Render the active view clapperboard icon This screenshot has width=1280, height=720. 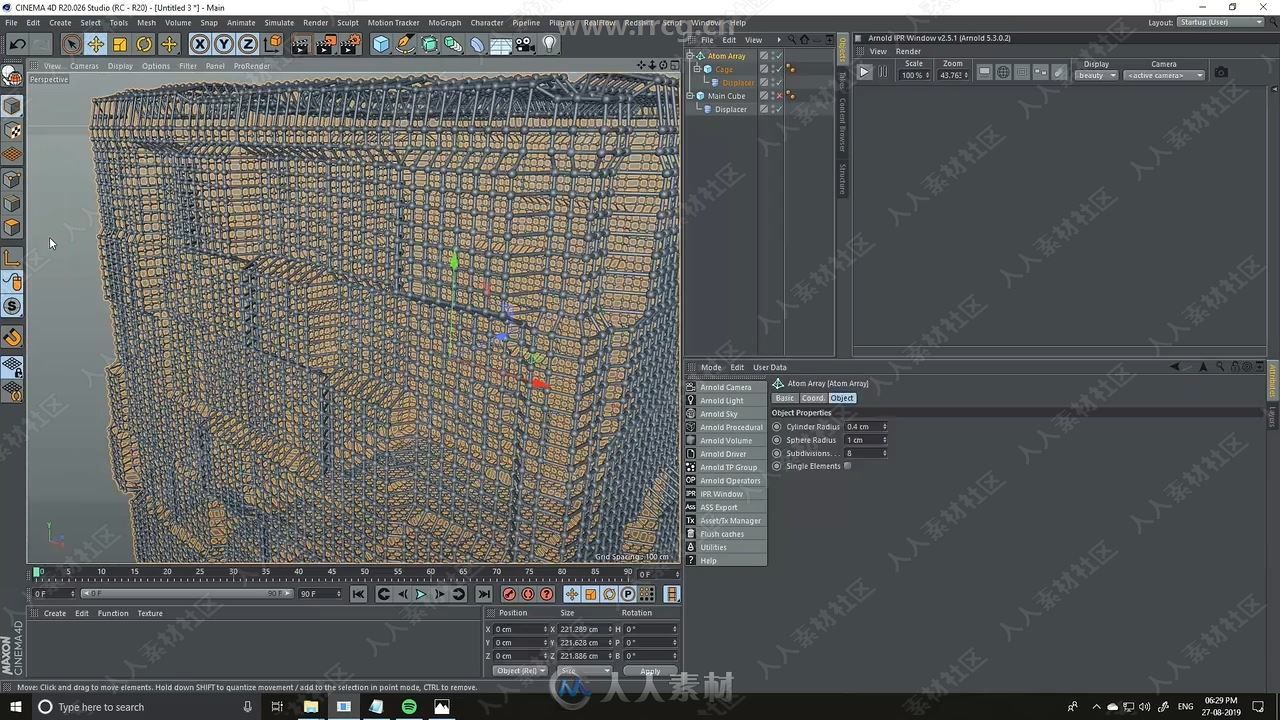(301, 44)
